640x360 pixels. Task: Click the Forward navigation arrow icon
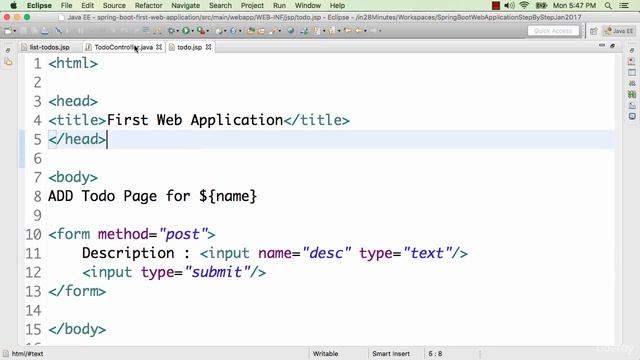(x=373, y=31)
